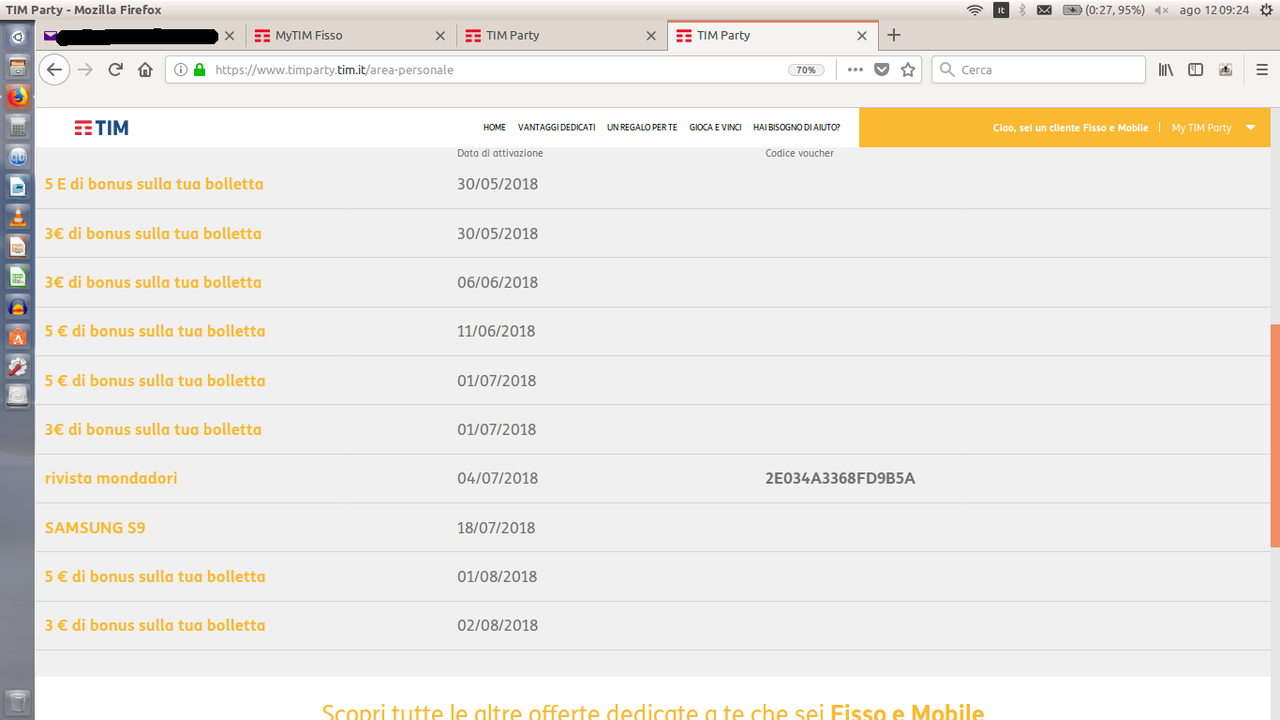The image size is (1280, 720).
Task: Reload the current page
Action: [x=115, y=70]
